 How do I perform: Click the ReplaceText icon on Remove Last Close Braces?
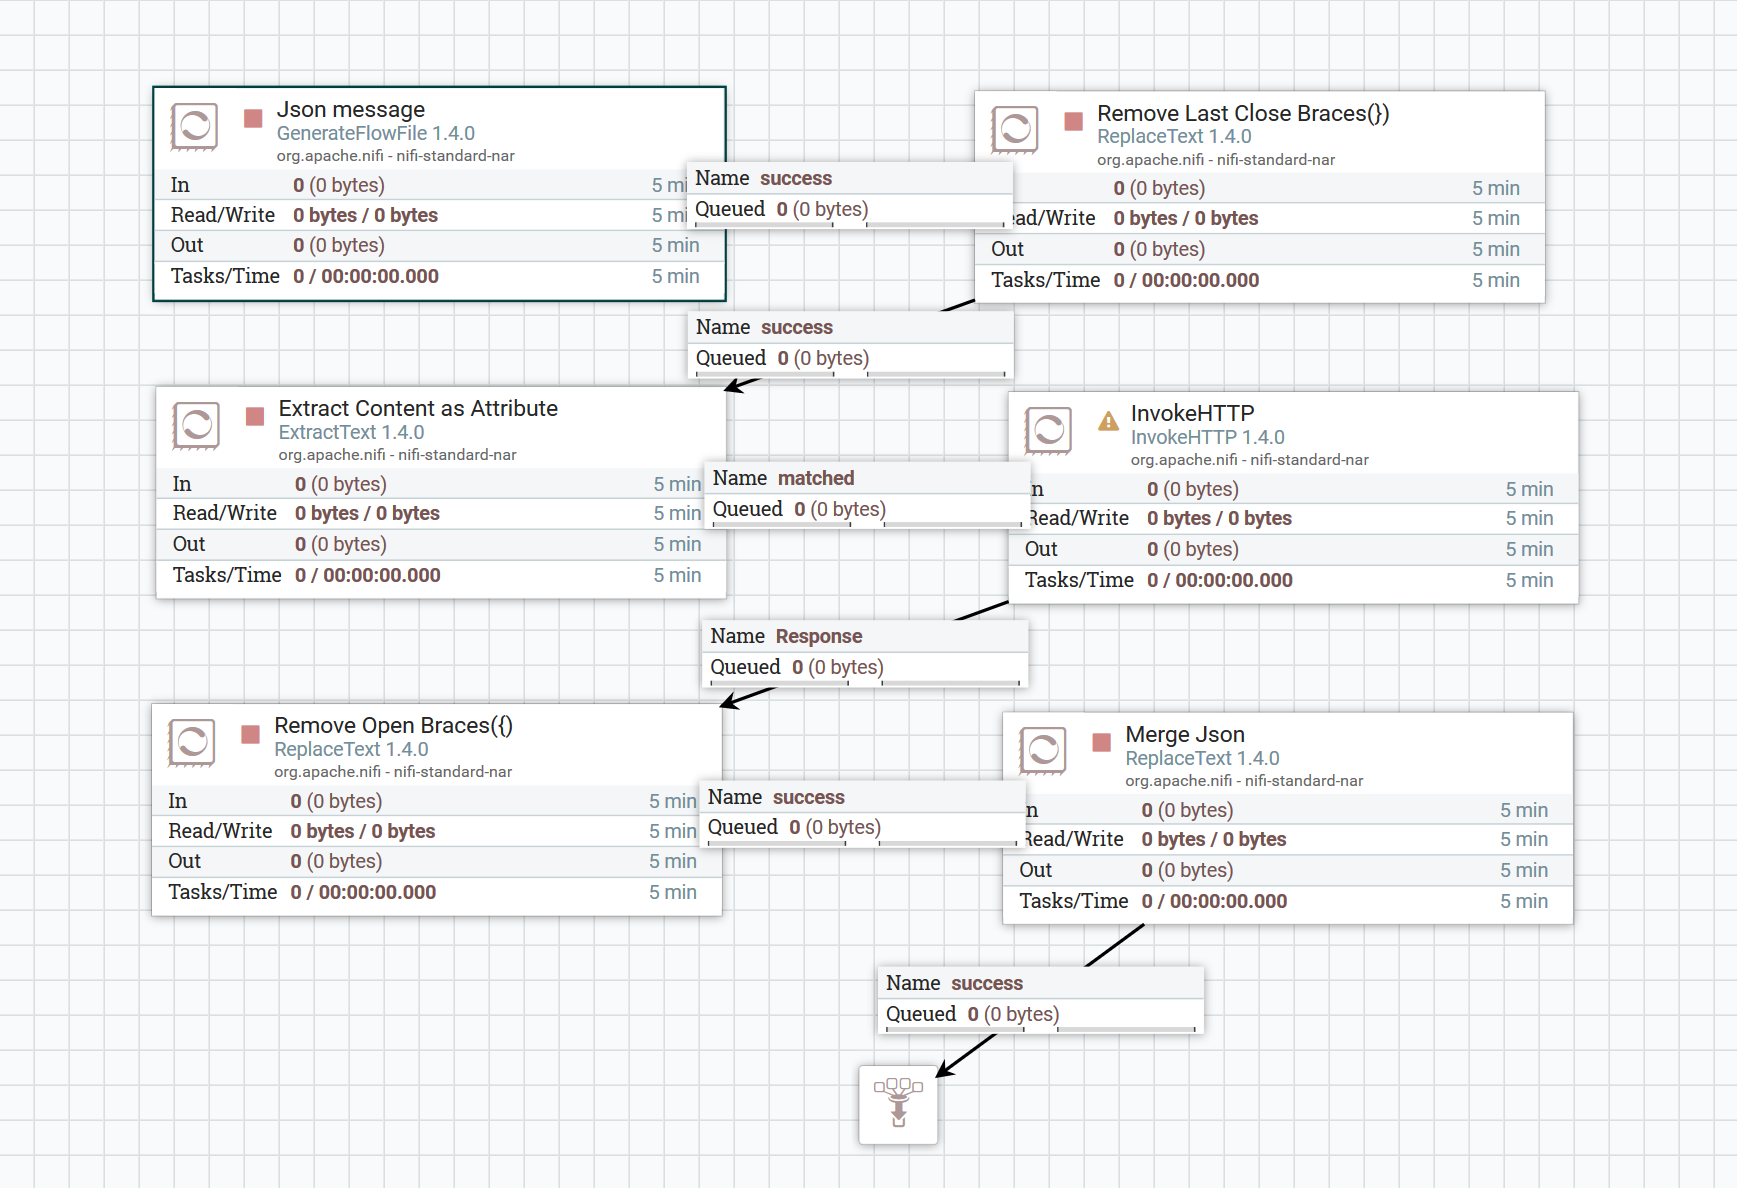tap(1014, 130)
